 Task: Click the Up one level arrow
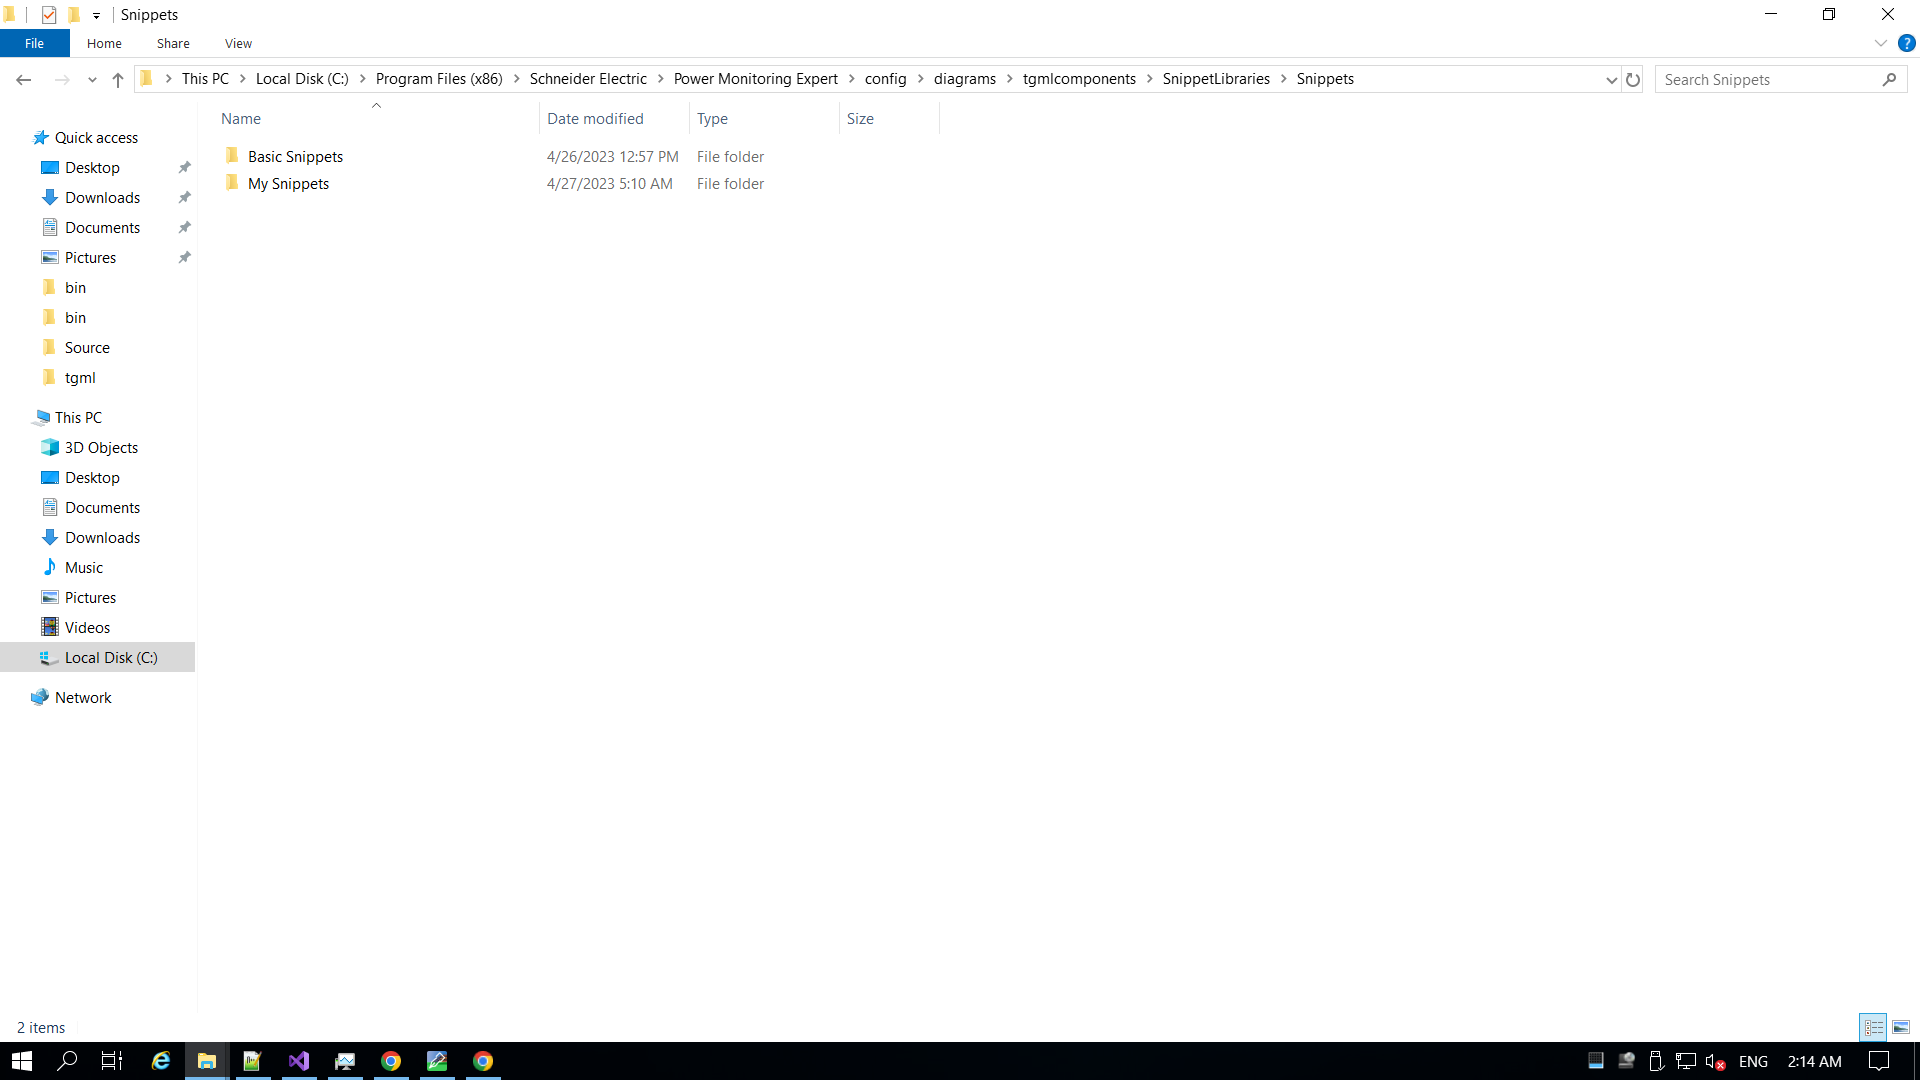point(118,80)
